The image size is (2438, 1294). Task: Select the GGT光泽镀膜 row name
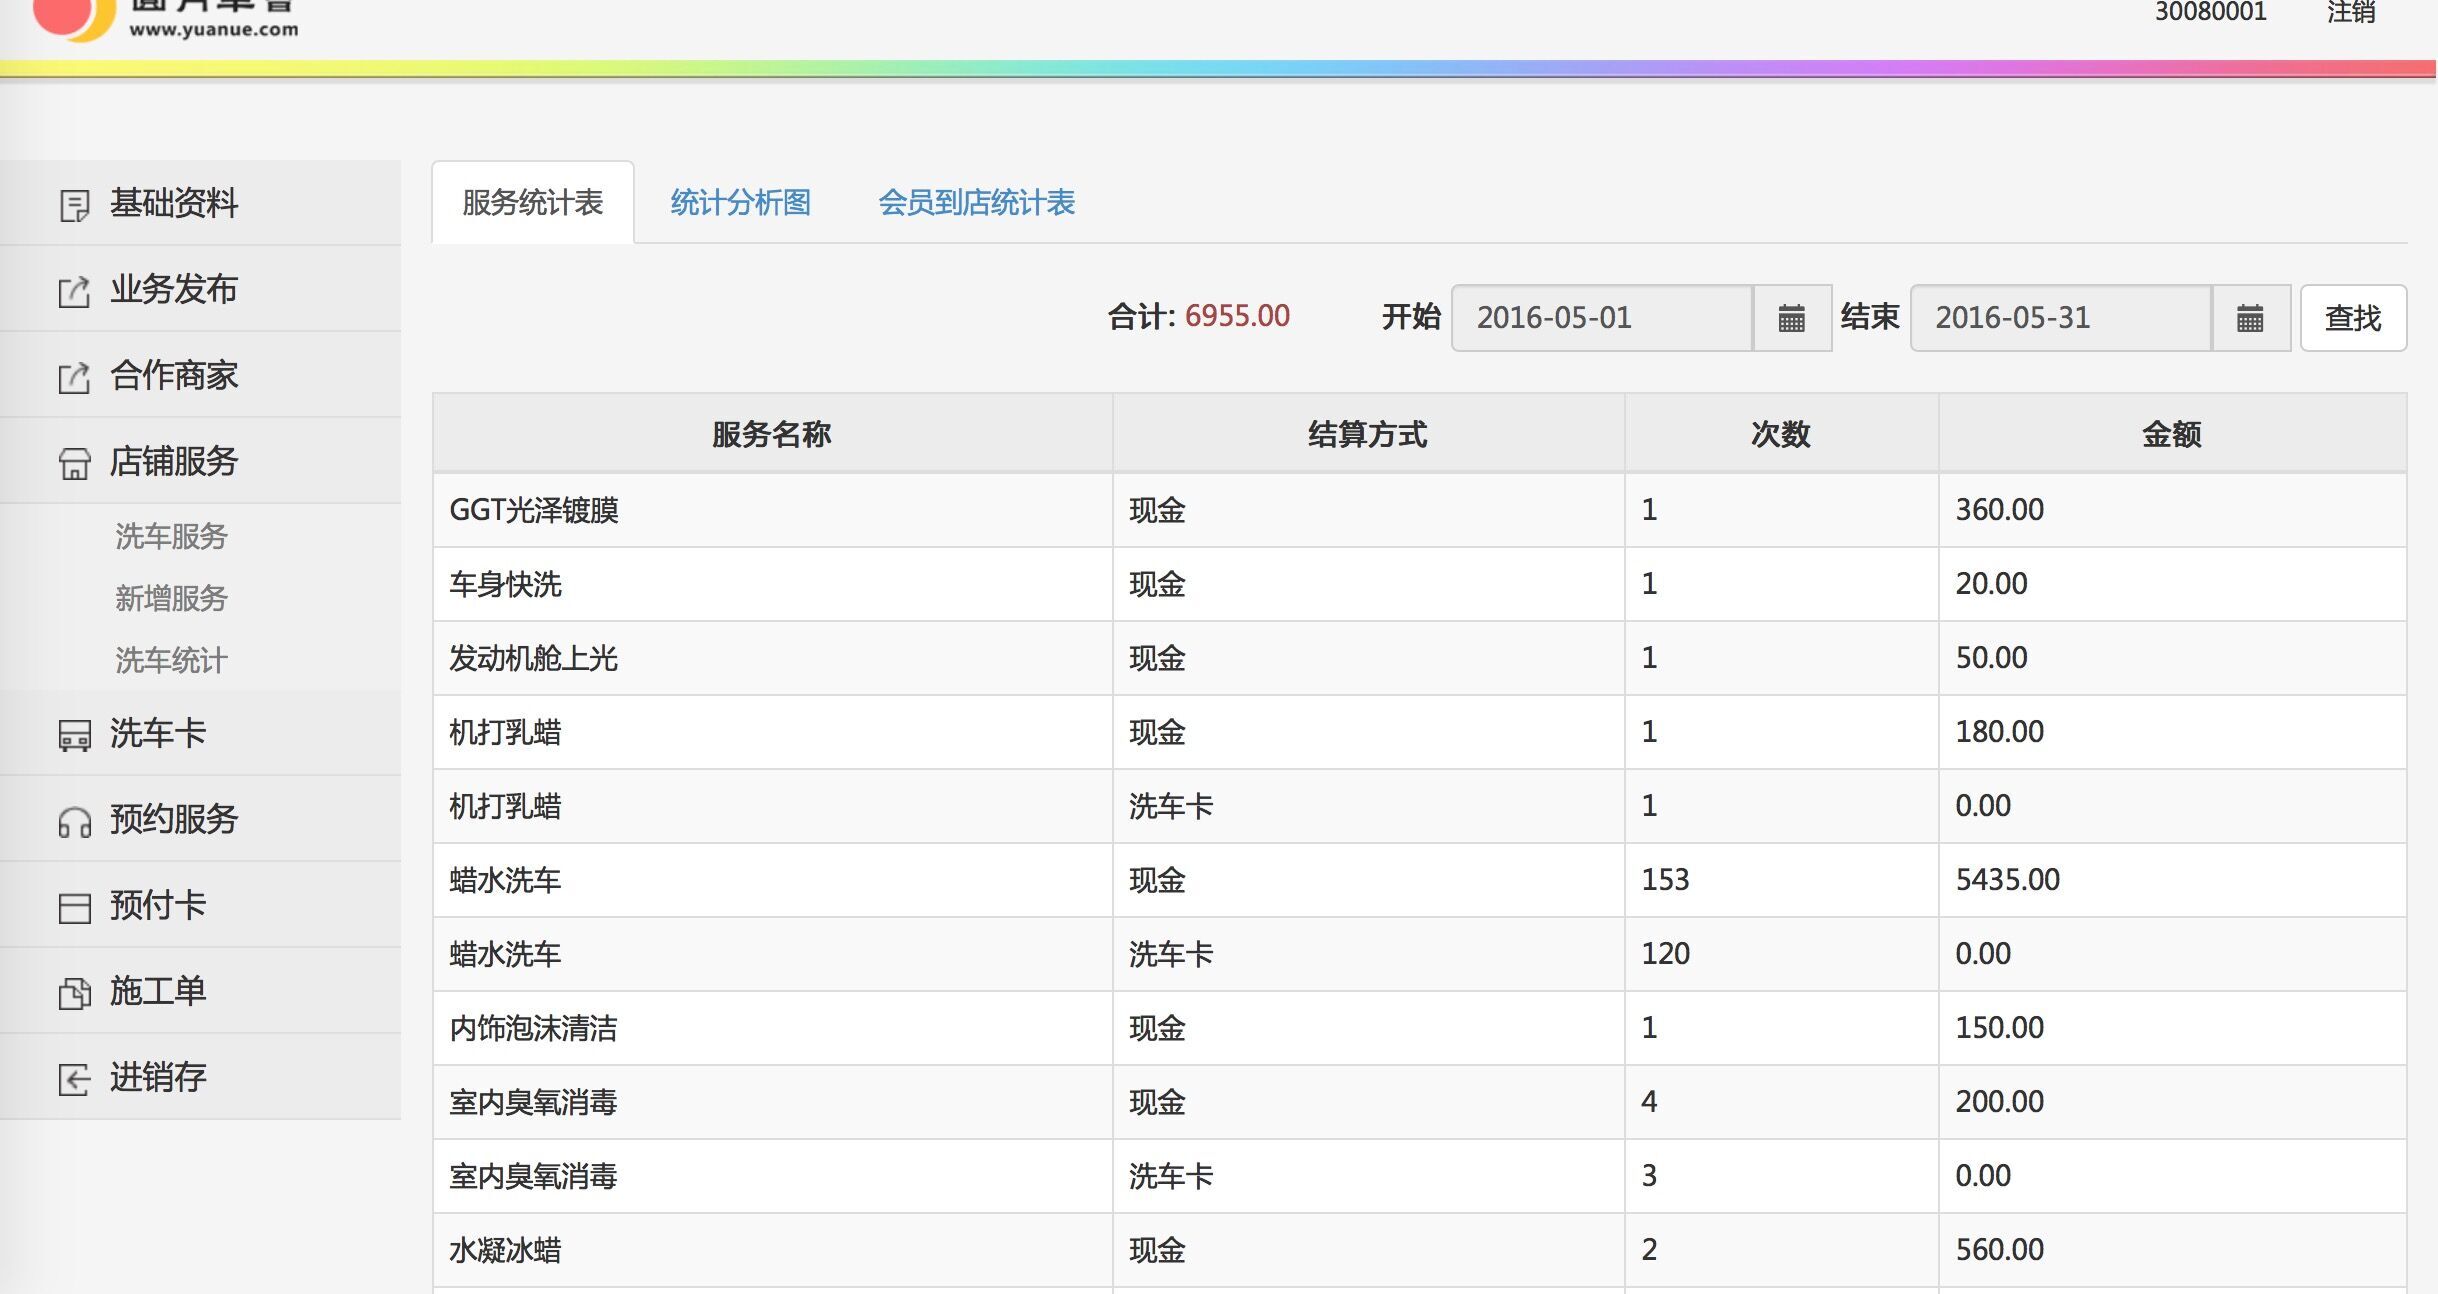click(x=534, y=510)
